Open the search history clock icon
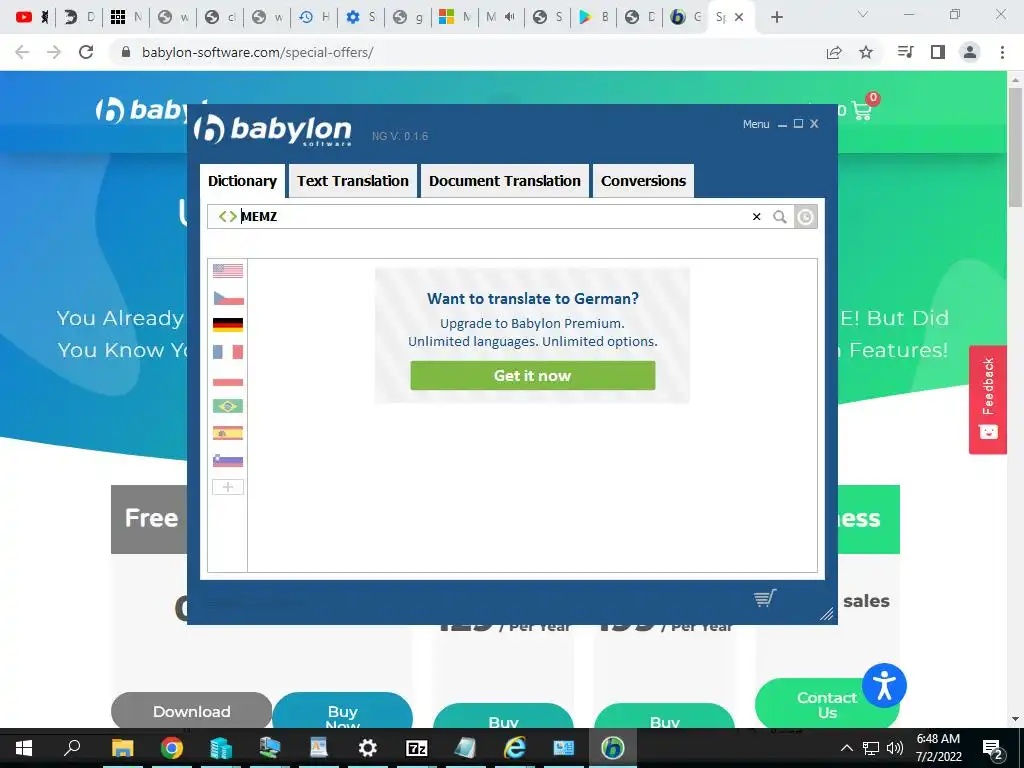The width and height of the screenshot is (1024, 768). [805, 217]
